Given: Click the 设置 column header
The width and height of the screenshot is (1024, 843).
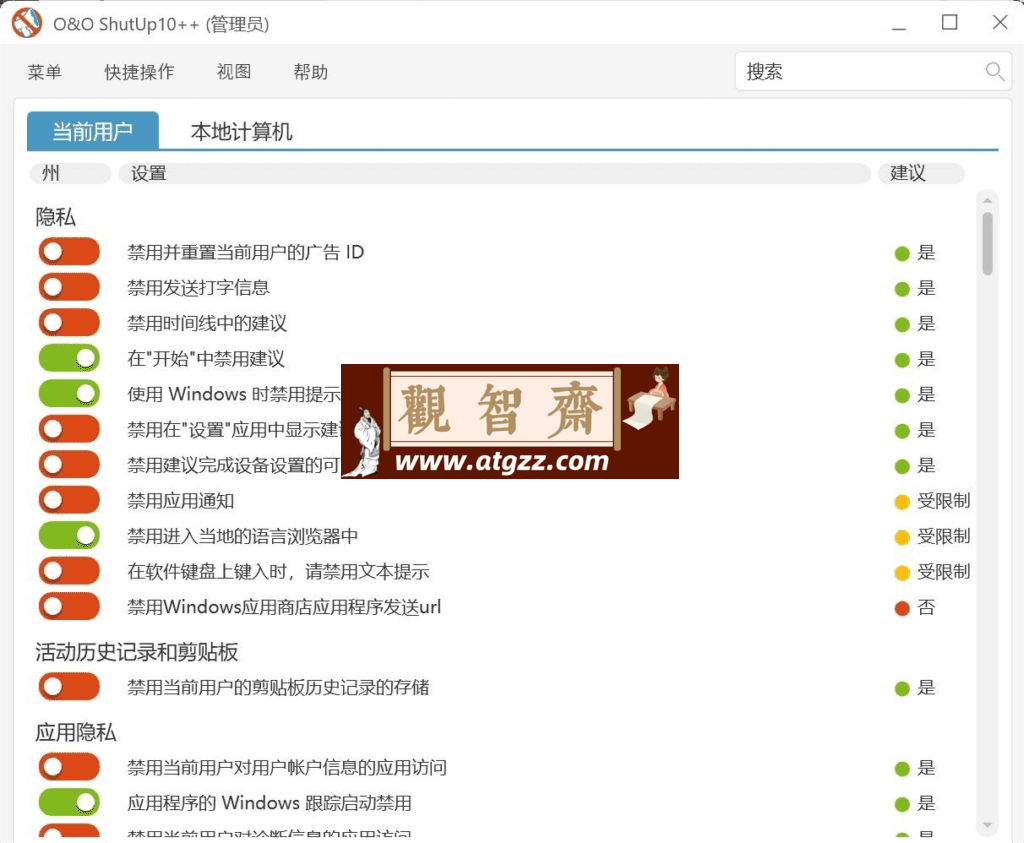Looking at the screenshot, I should click(494, 173).
